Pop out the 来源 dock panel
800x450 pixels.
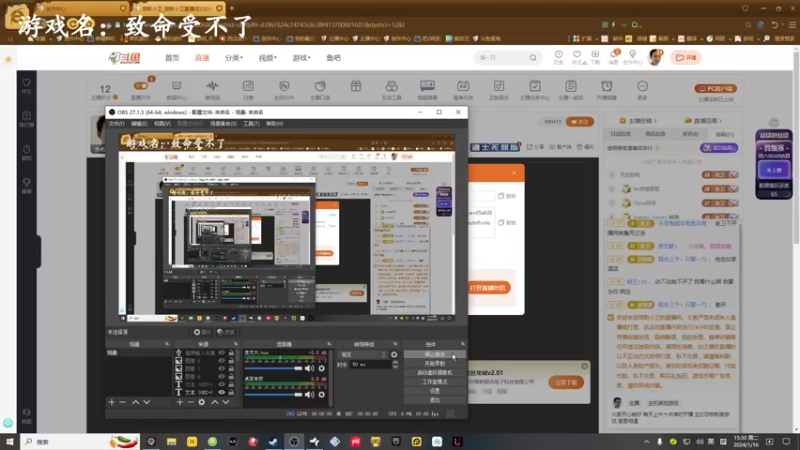pos(236,344)
